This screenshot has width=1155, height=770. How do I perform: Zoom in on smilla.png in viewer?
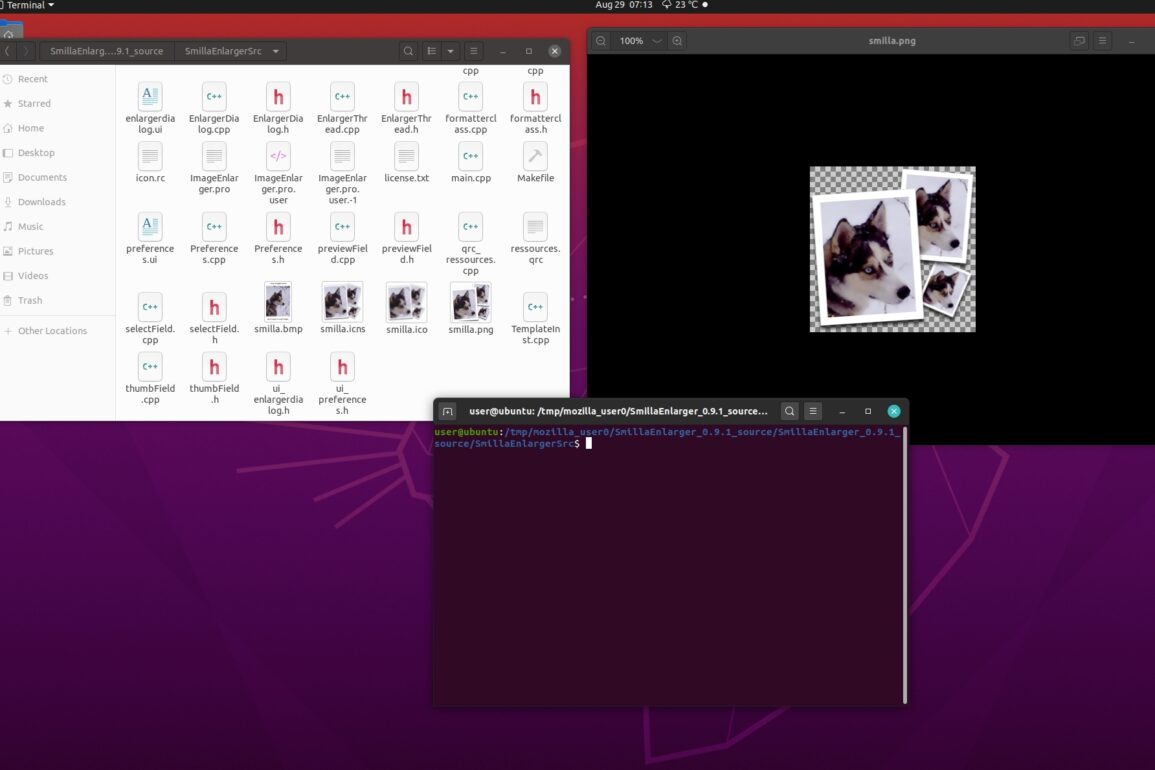pos(677,41)
